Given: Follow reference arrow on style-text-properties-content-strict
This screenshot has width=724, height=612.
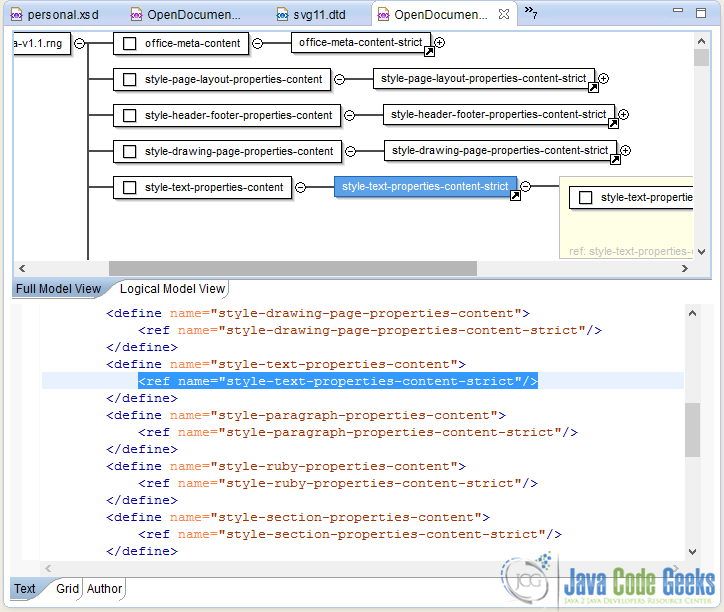Looking at the screenshot, I should [x=515, y=196].
